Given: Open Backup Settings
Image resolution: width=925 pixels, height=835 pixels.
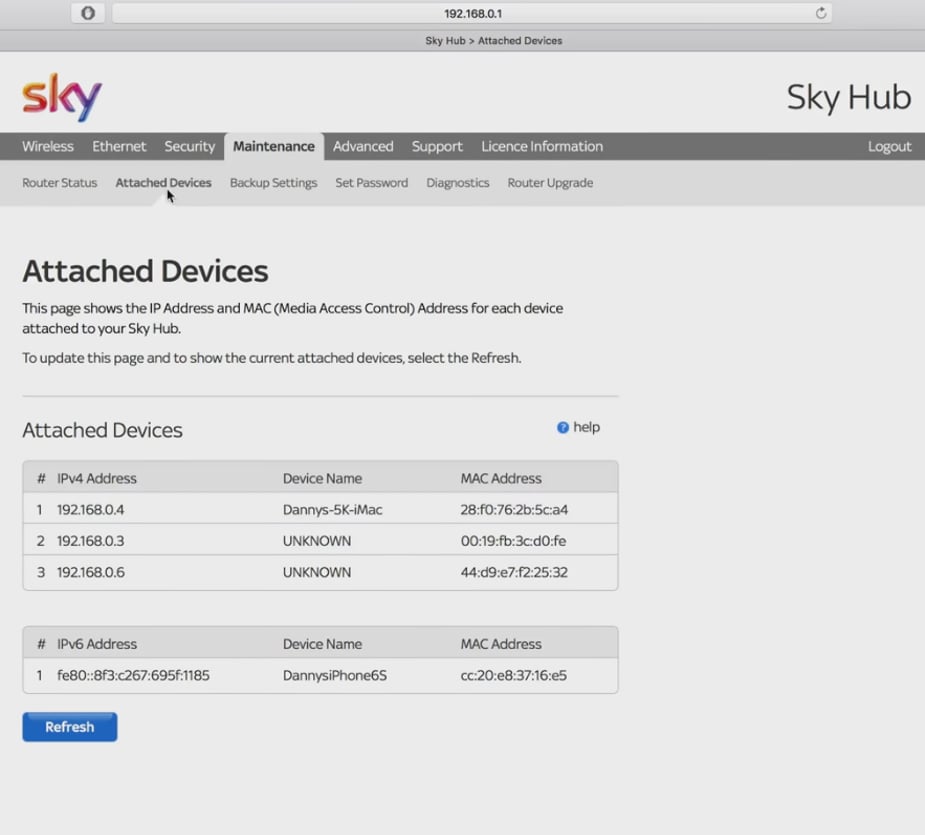Looking at the screenshot, I should 274,183.
